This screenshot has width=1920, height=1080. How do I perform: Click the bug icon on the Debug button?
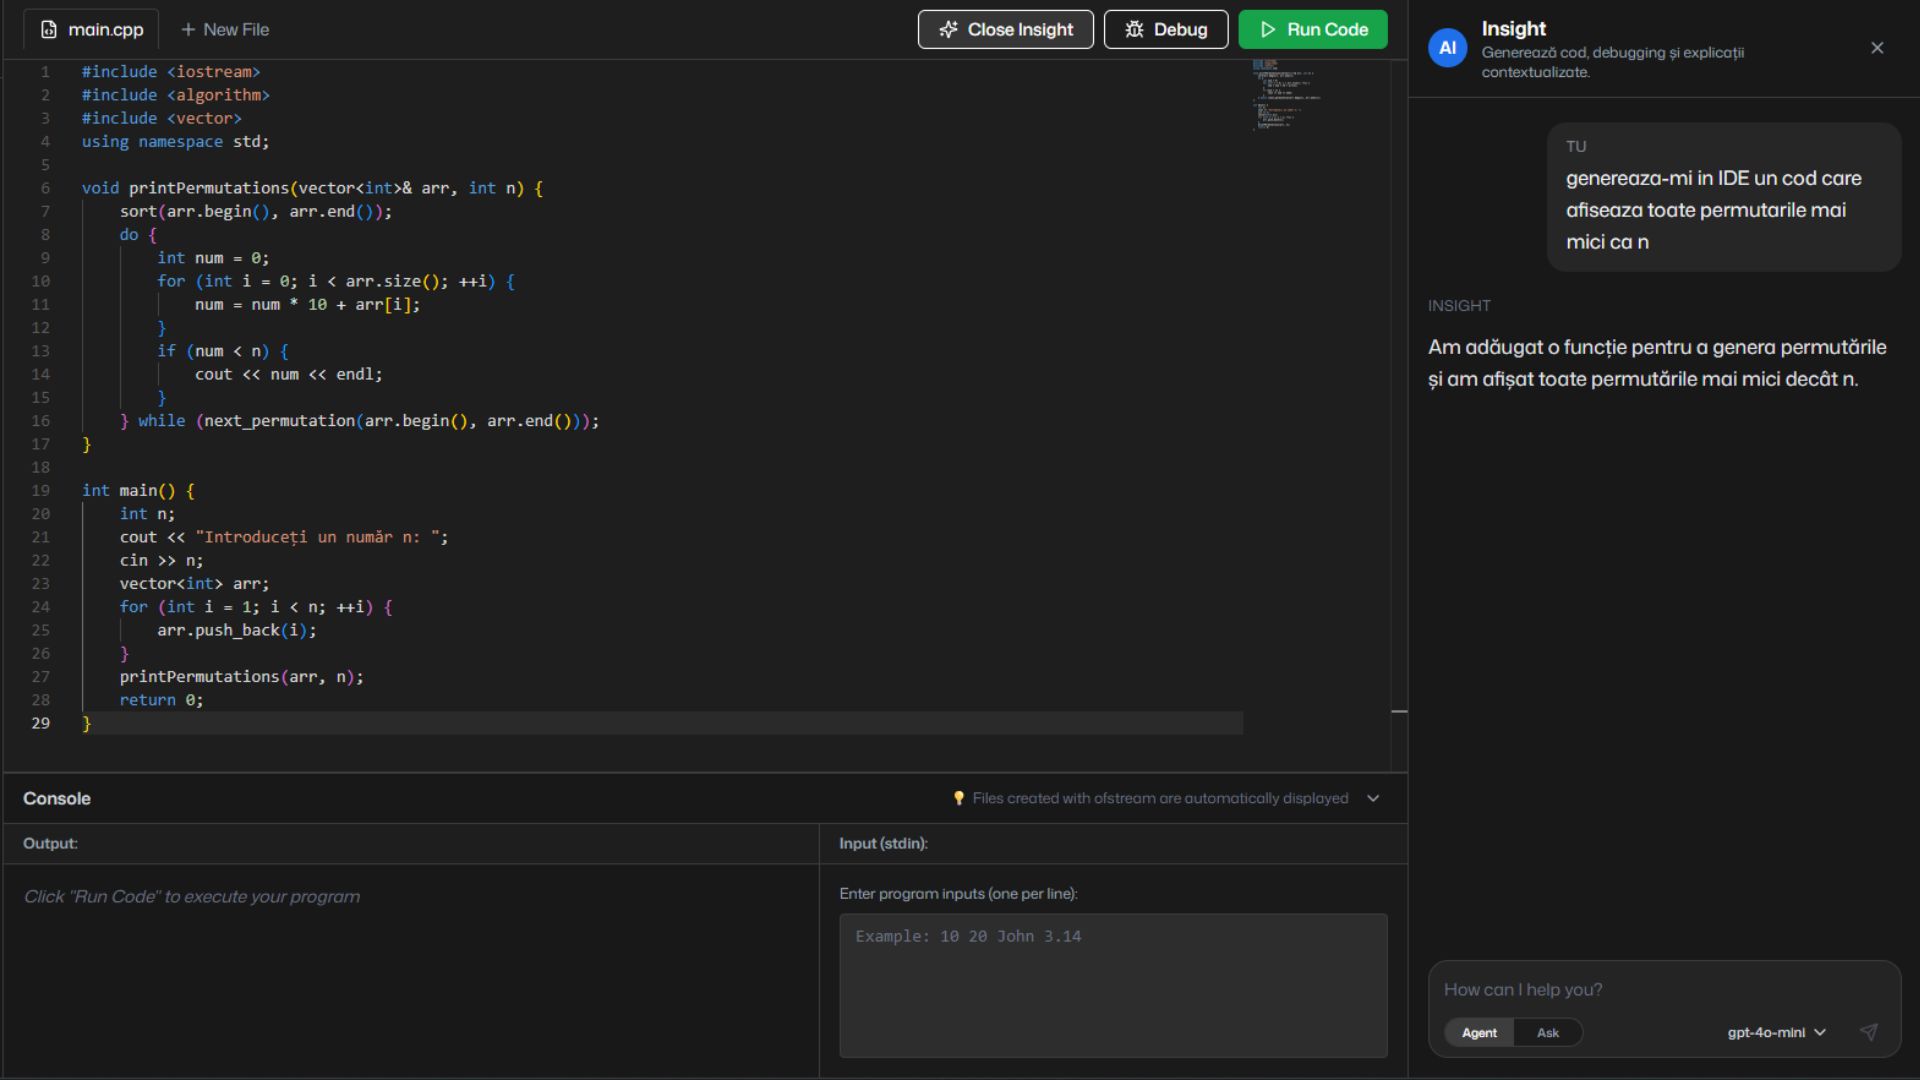[1135, 29]
